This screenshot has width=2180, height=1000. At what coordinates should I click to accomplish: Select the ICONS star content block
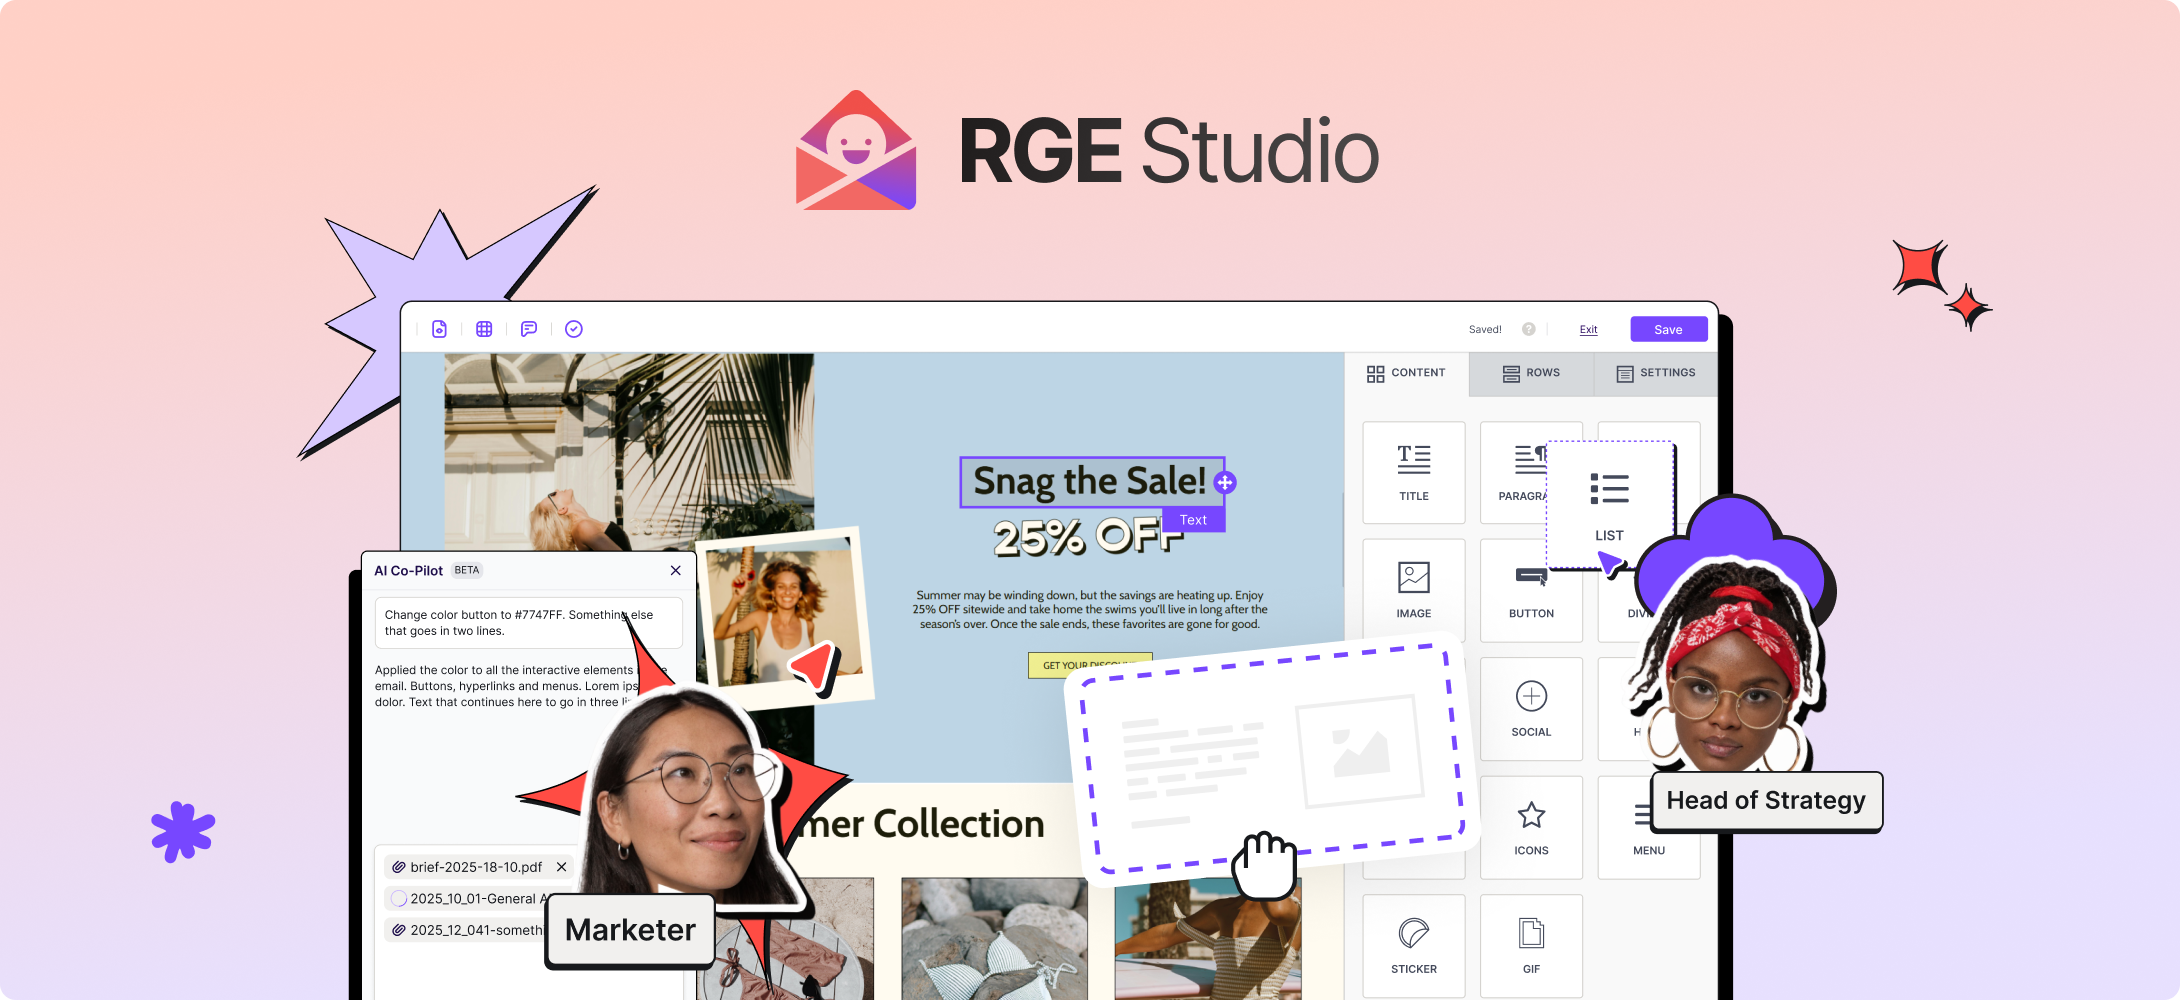pyautogui.click(x=1531, y=828)
